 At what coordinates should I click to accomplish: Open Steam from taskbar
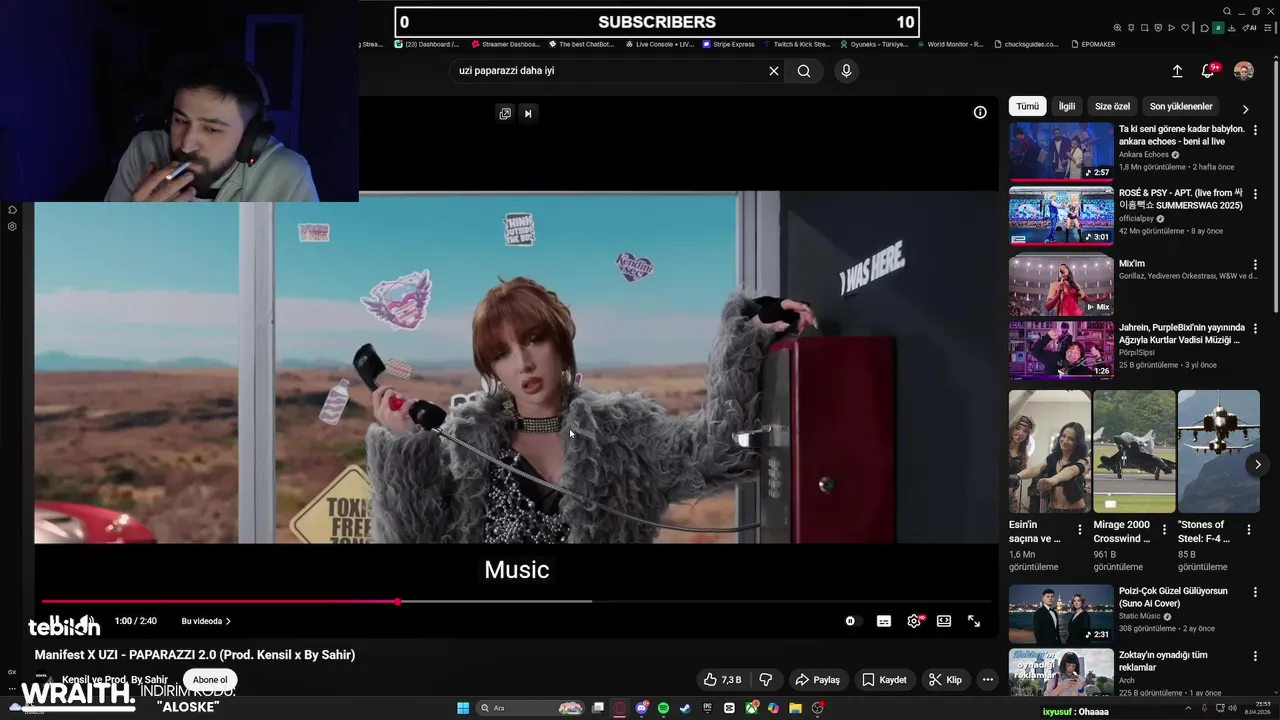[686, 708]
